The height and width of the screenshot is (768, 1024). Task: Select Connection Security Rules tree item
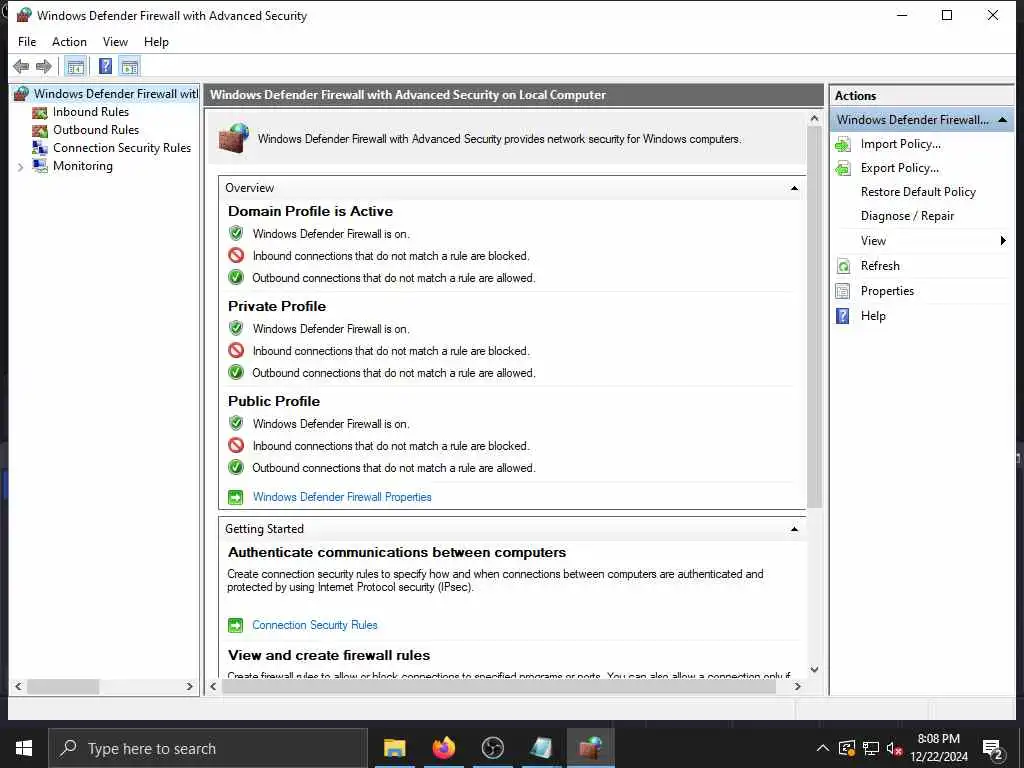122,148
